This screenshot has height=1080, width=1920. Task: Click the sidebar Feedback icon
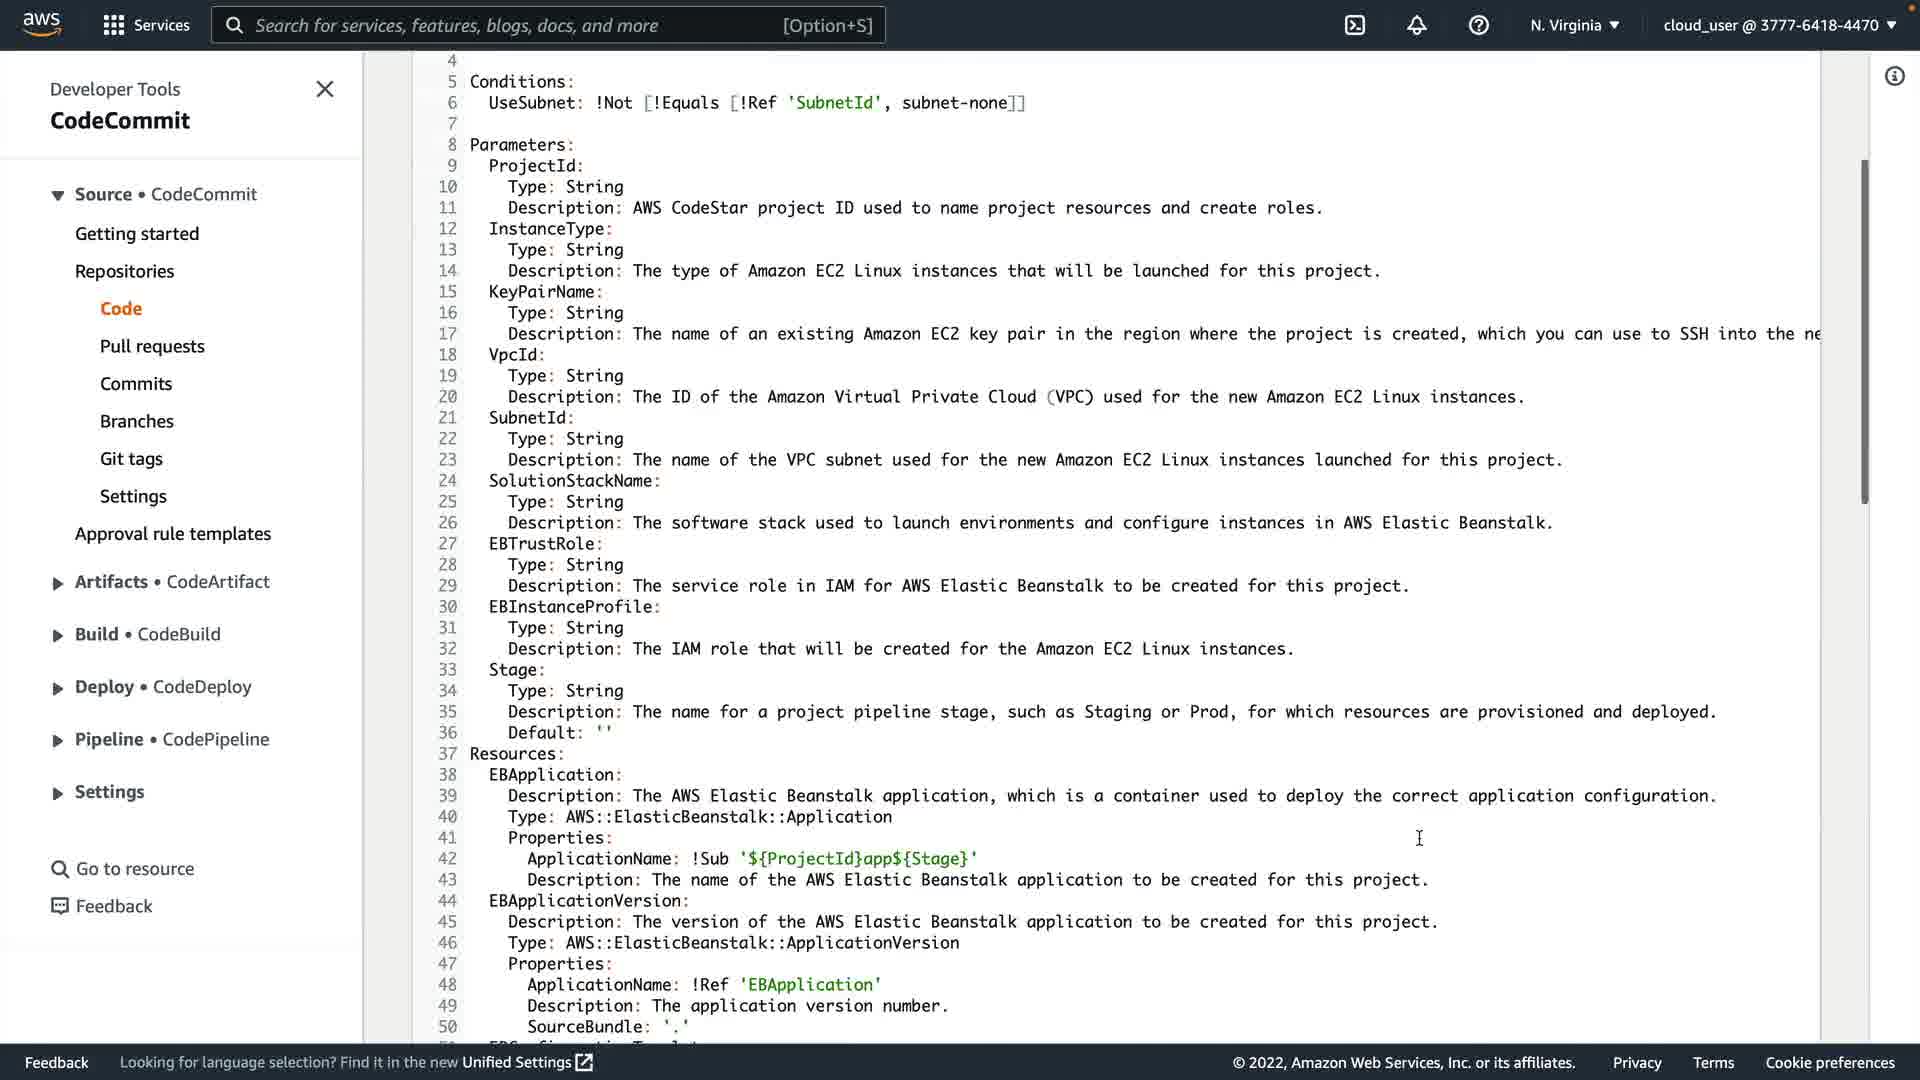tap(60, 906)
